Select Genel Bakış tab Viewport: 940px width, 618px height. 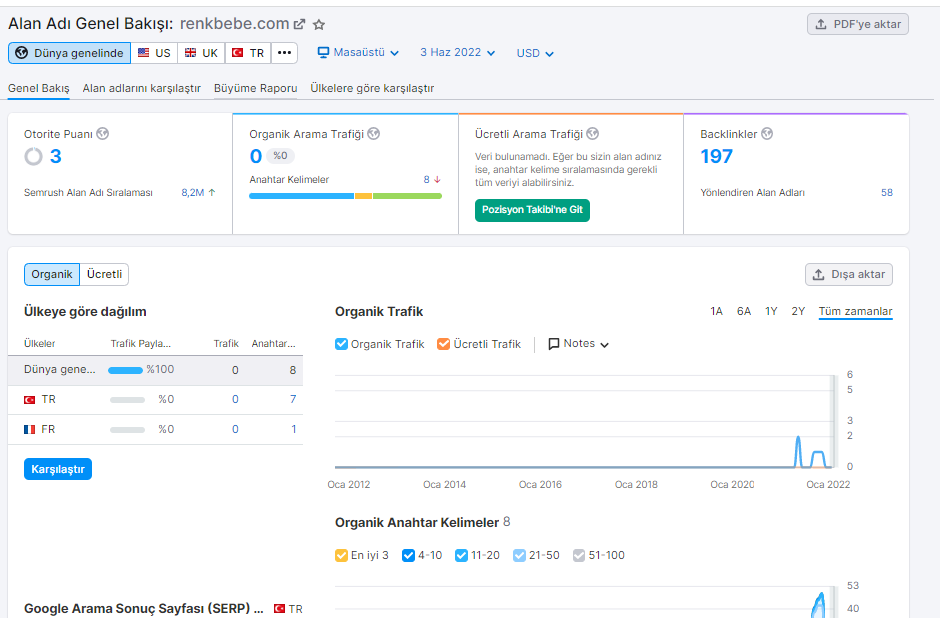click(x=38, y=88)
